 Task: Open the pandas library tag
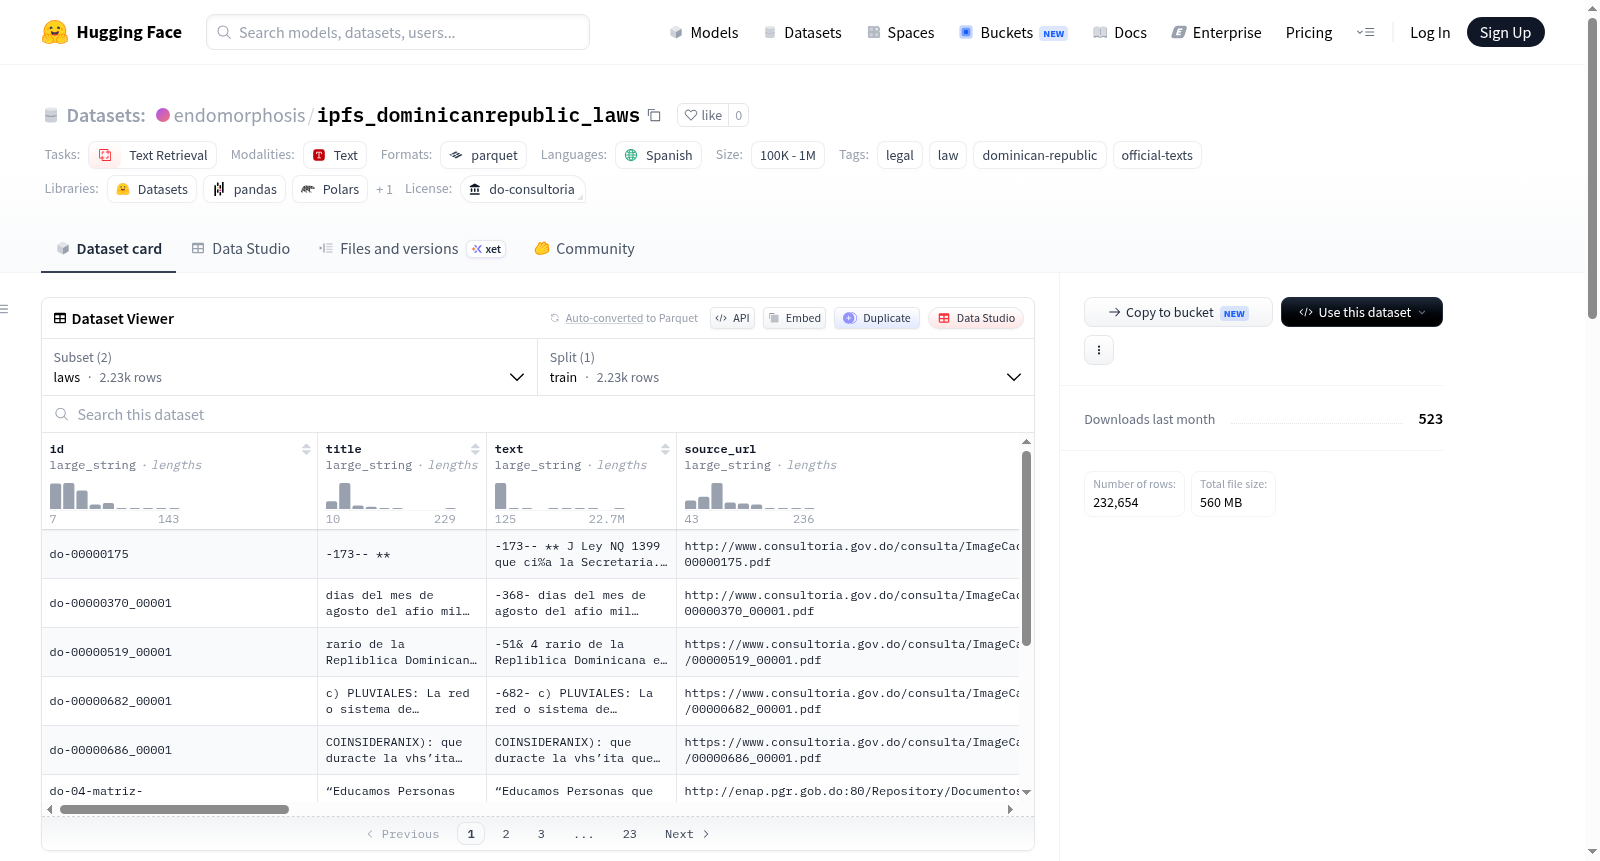(245, 189)
